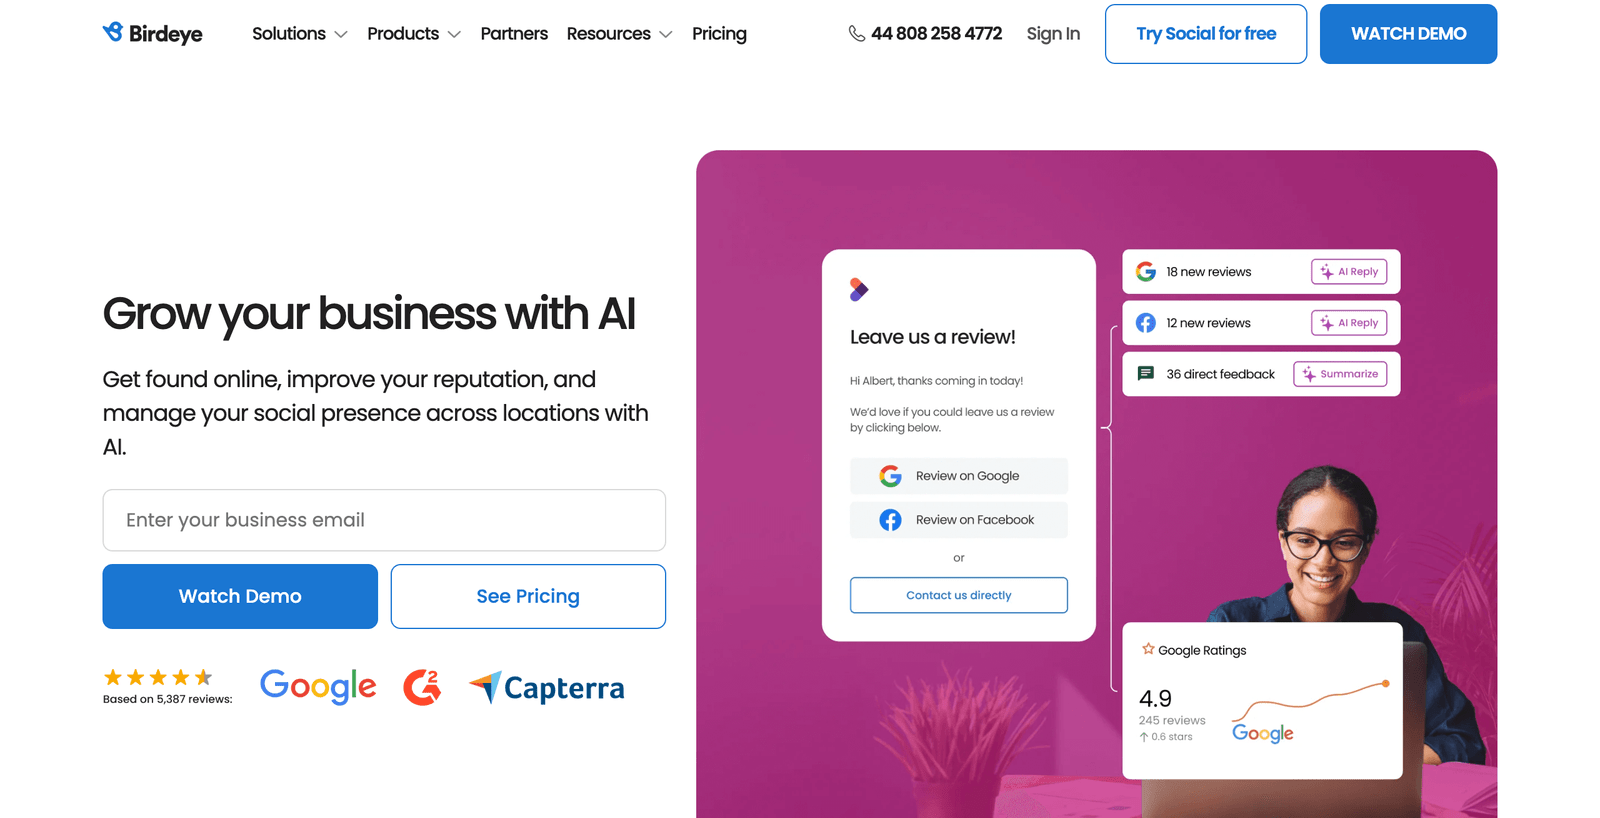
Task: Click the phone icon beside the number
Action: 857,34
